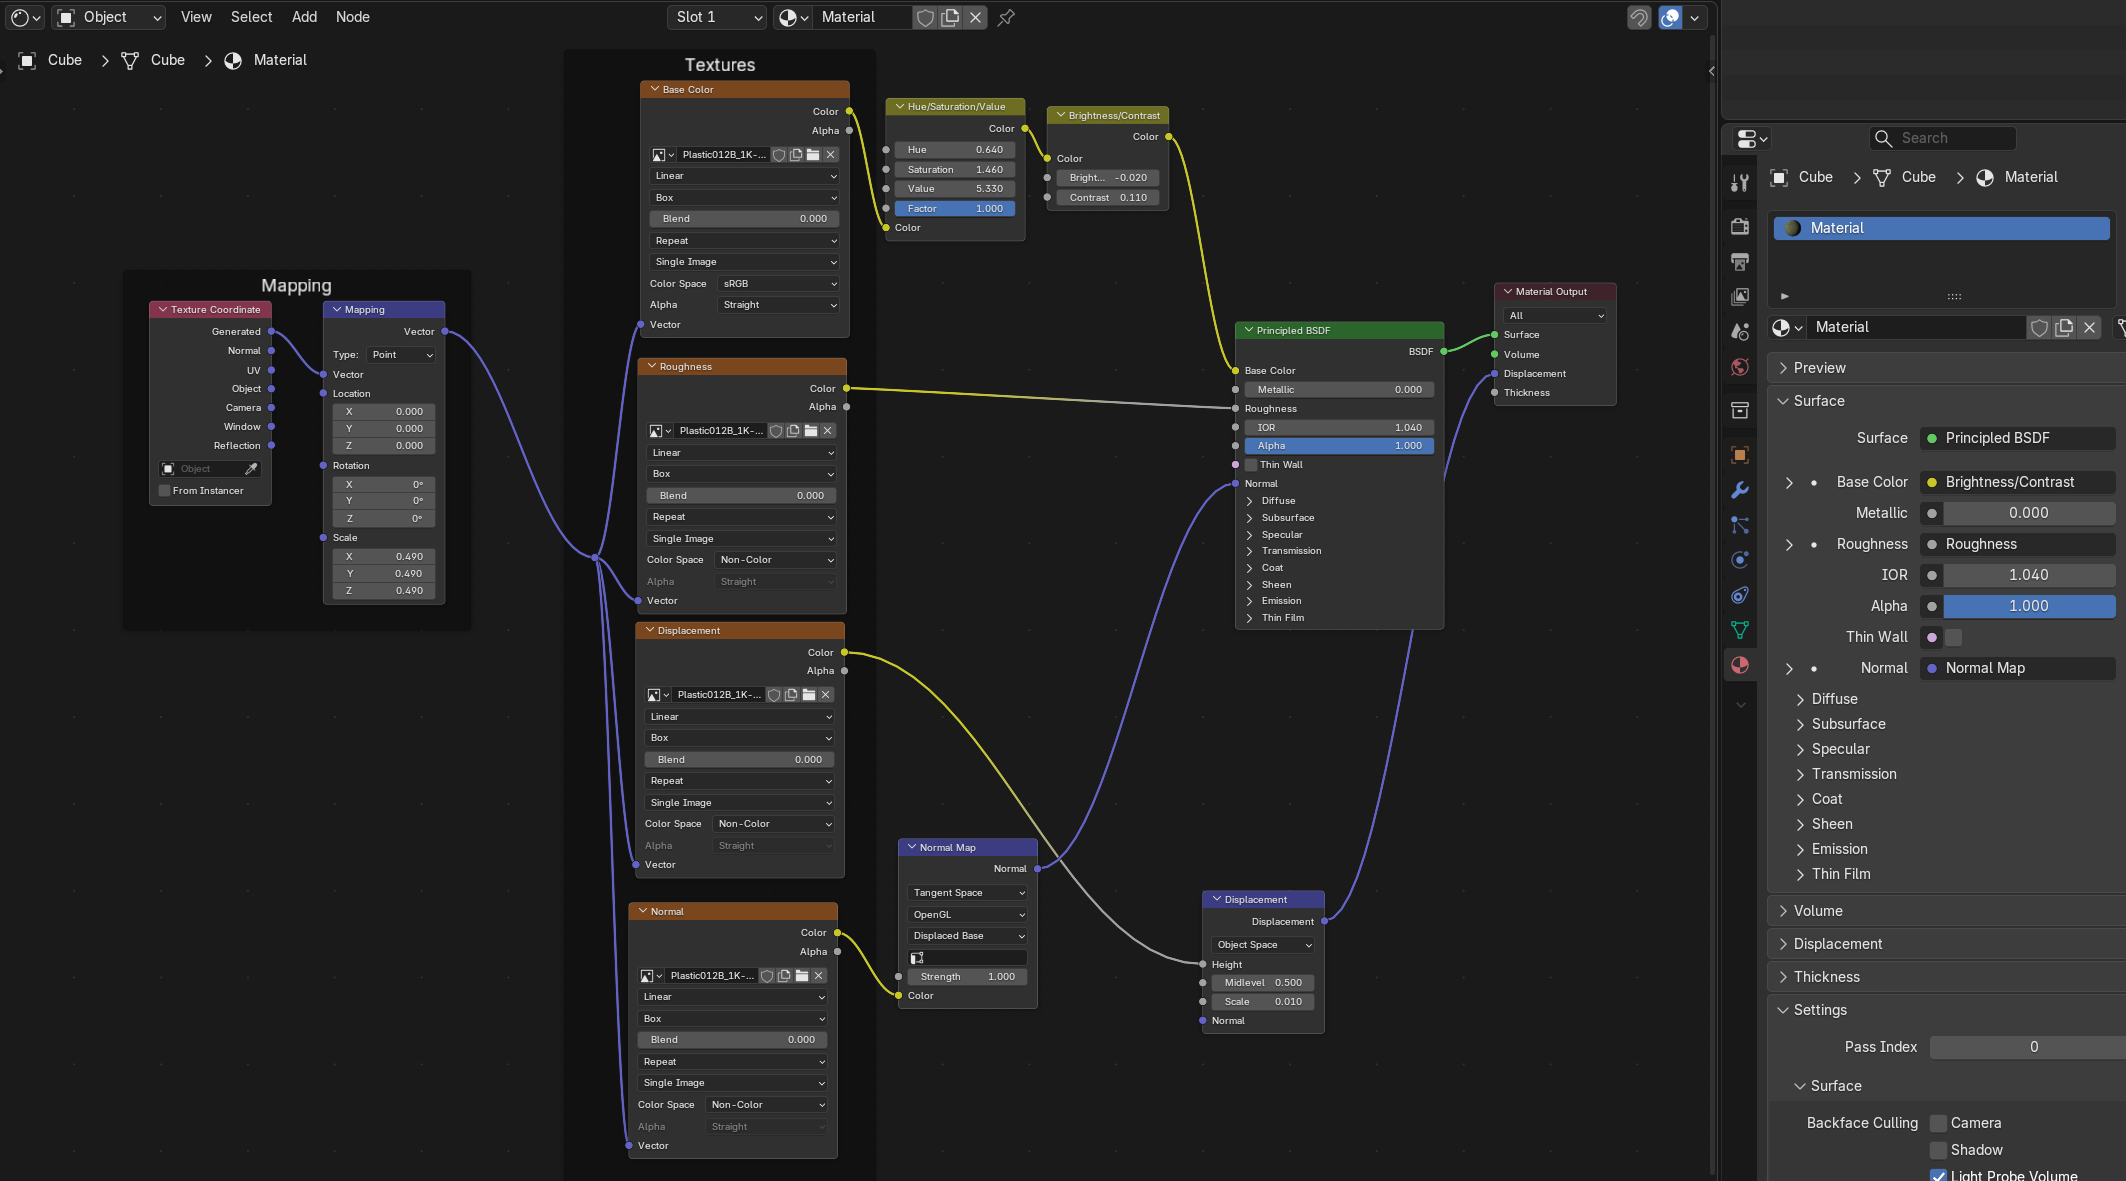This screenshot has height=1181, width=2126.
Task: Click Alpha slider on Principled BSDF node
Action: [x=1339, y=446]
